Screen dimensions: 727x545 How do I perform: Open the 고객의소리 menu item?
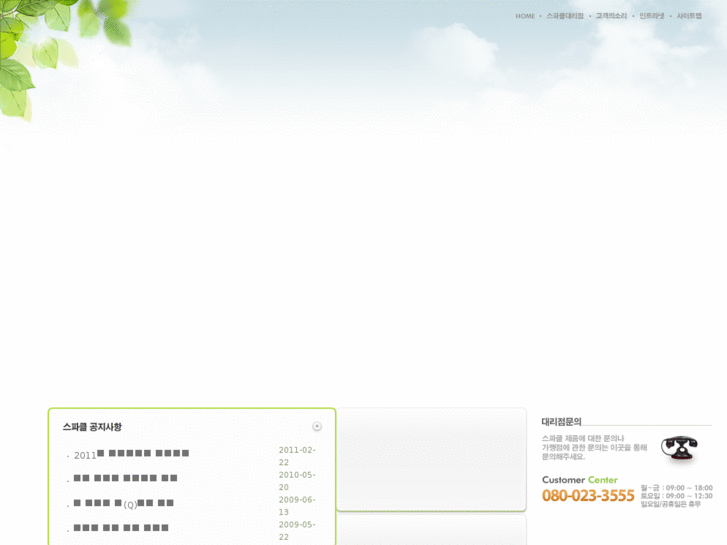tap(611, 16)
